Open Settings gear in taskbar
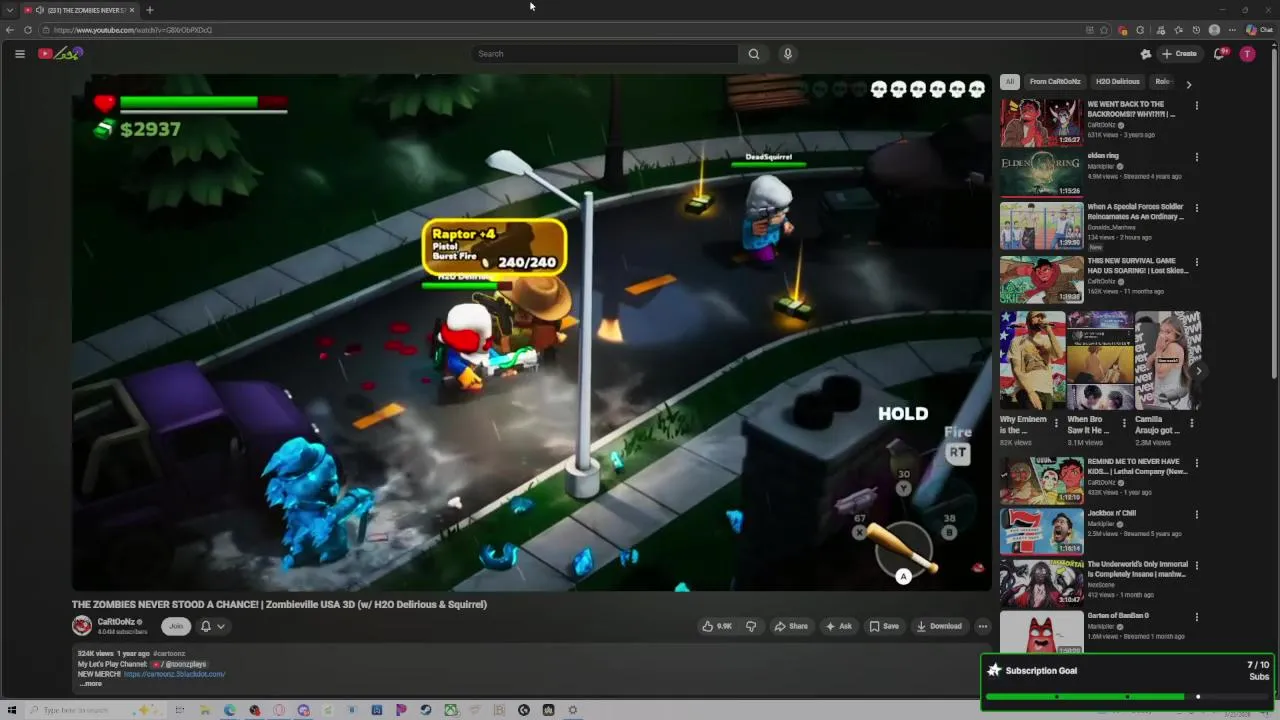1280x720 pixels. [573, 710]
